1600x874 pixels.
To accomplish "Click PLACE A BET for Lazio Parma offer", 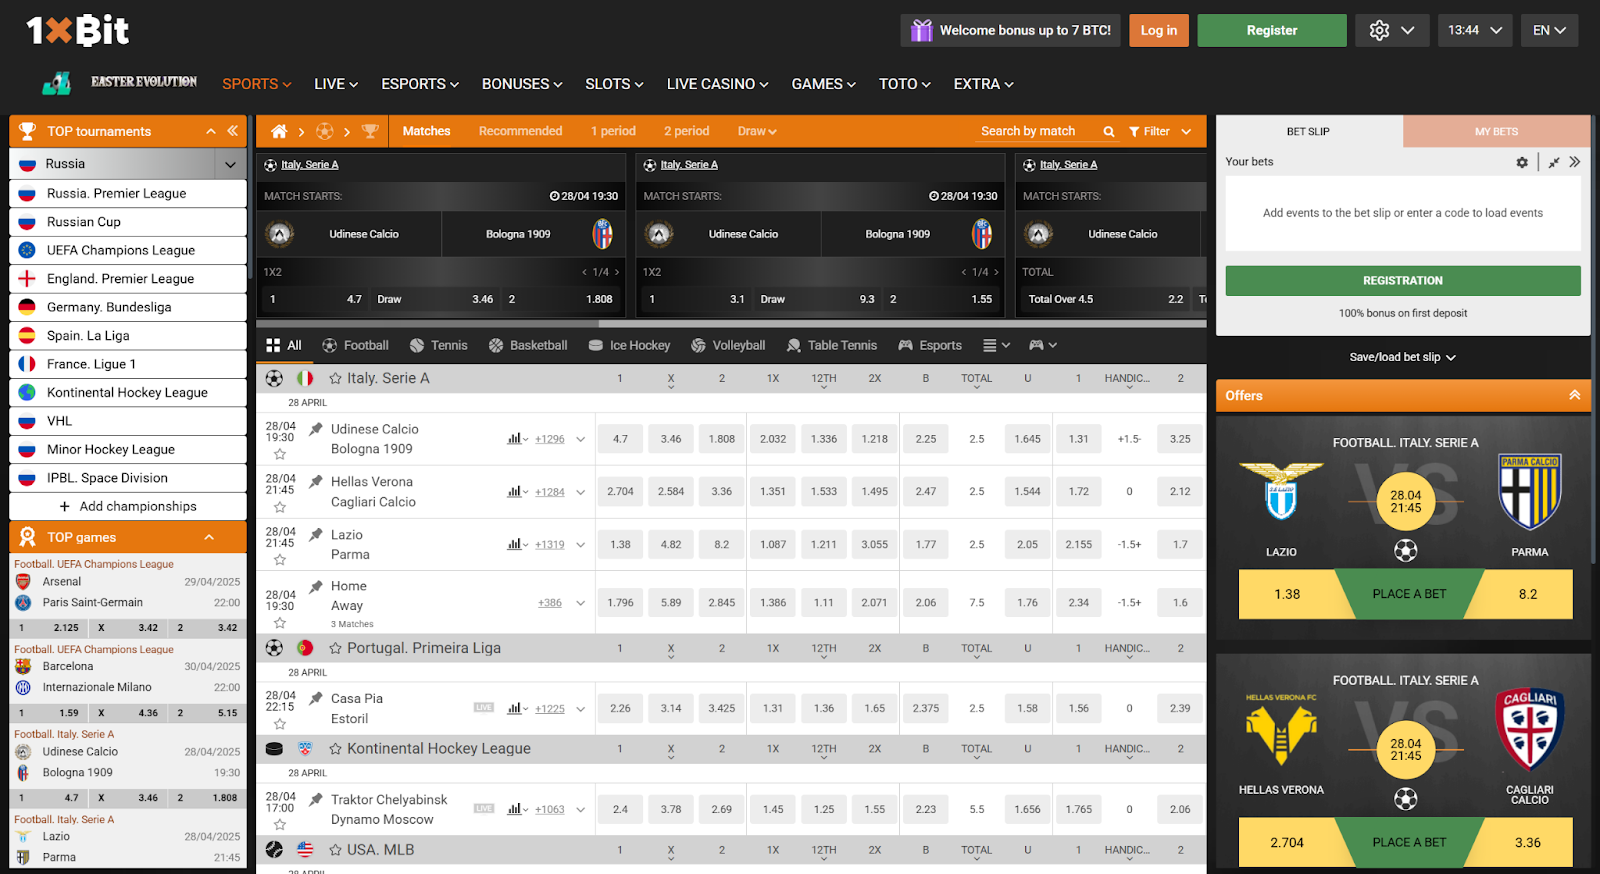I will [1409, 594].
